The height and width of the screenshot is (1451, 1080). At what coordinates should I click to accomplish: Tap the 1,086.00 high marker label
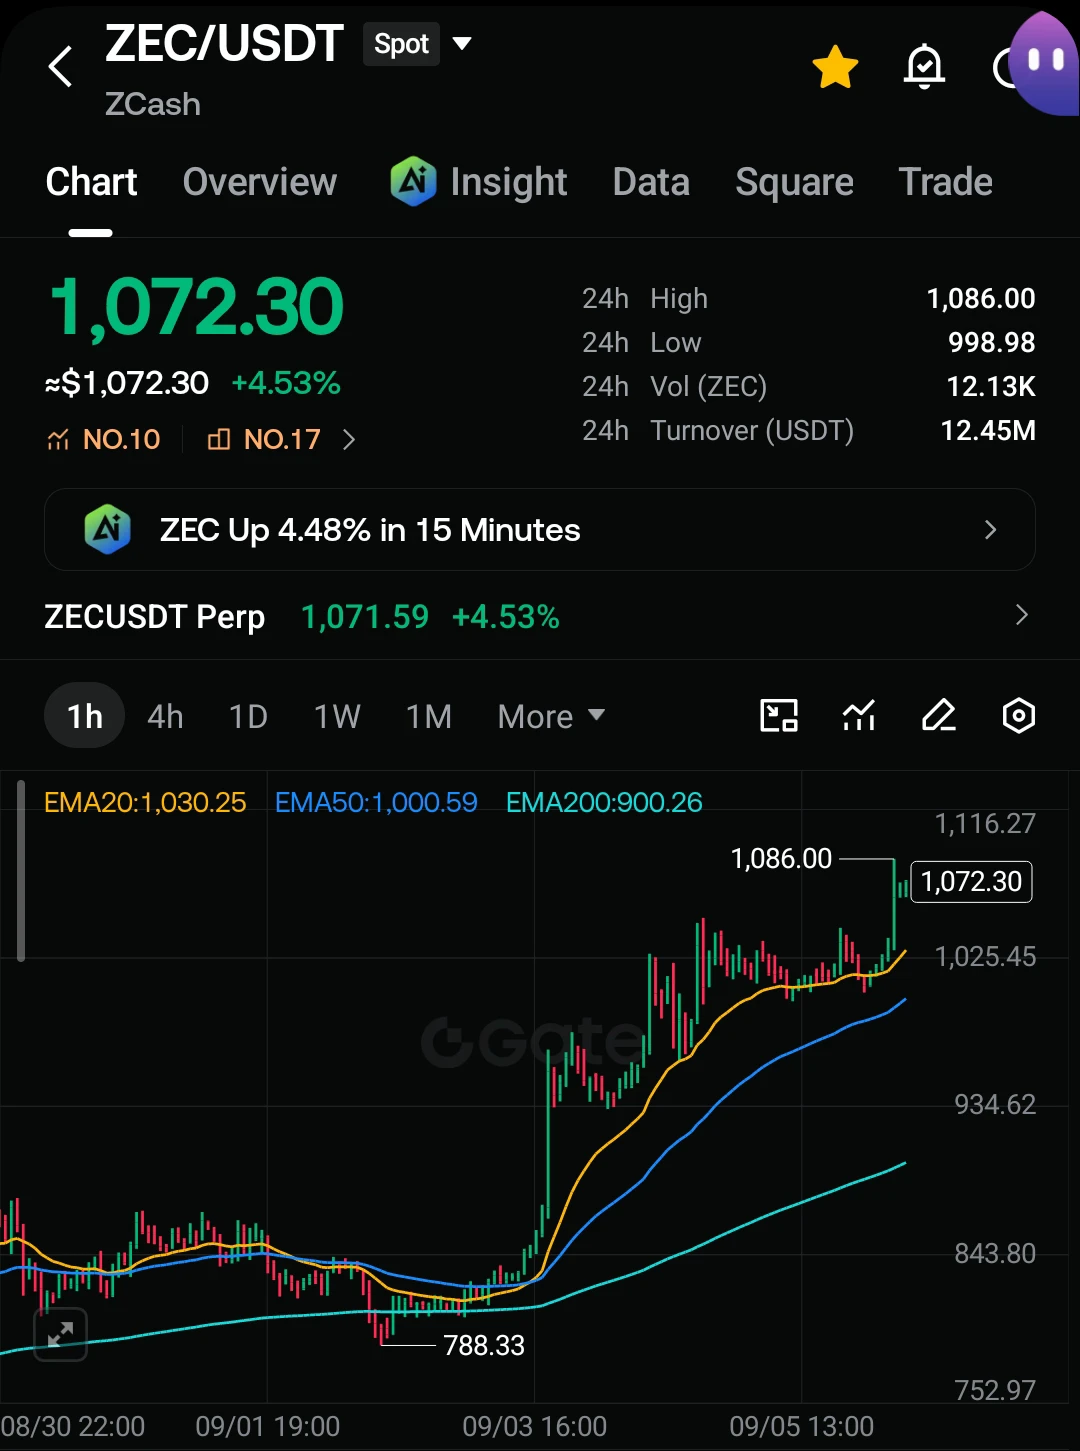(x=781, y=859)
